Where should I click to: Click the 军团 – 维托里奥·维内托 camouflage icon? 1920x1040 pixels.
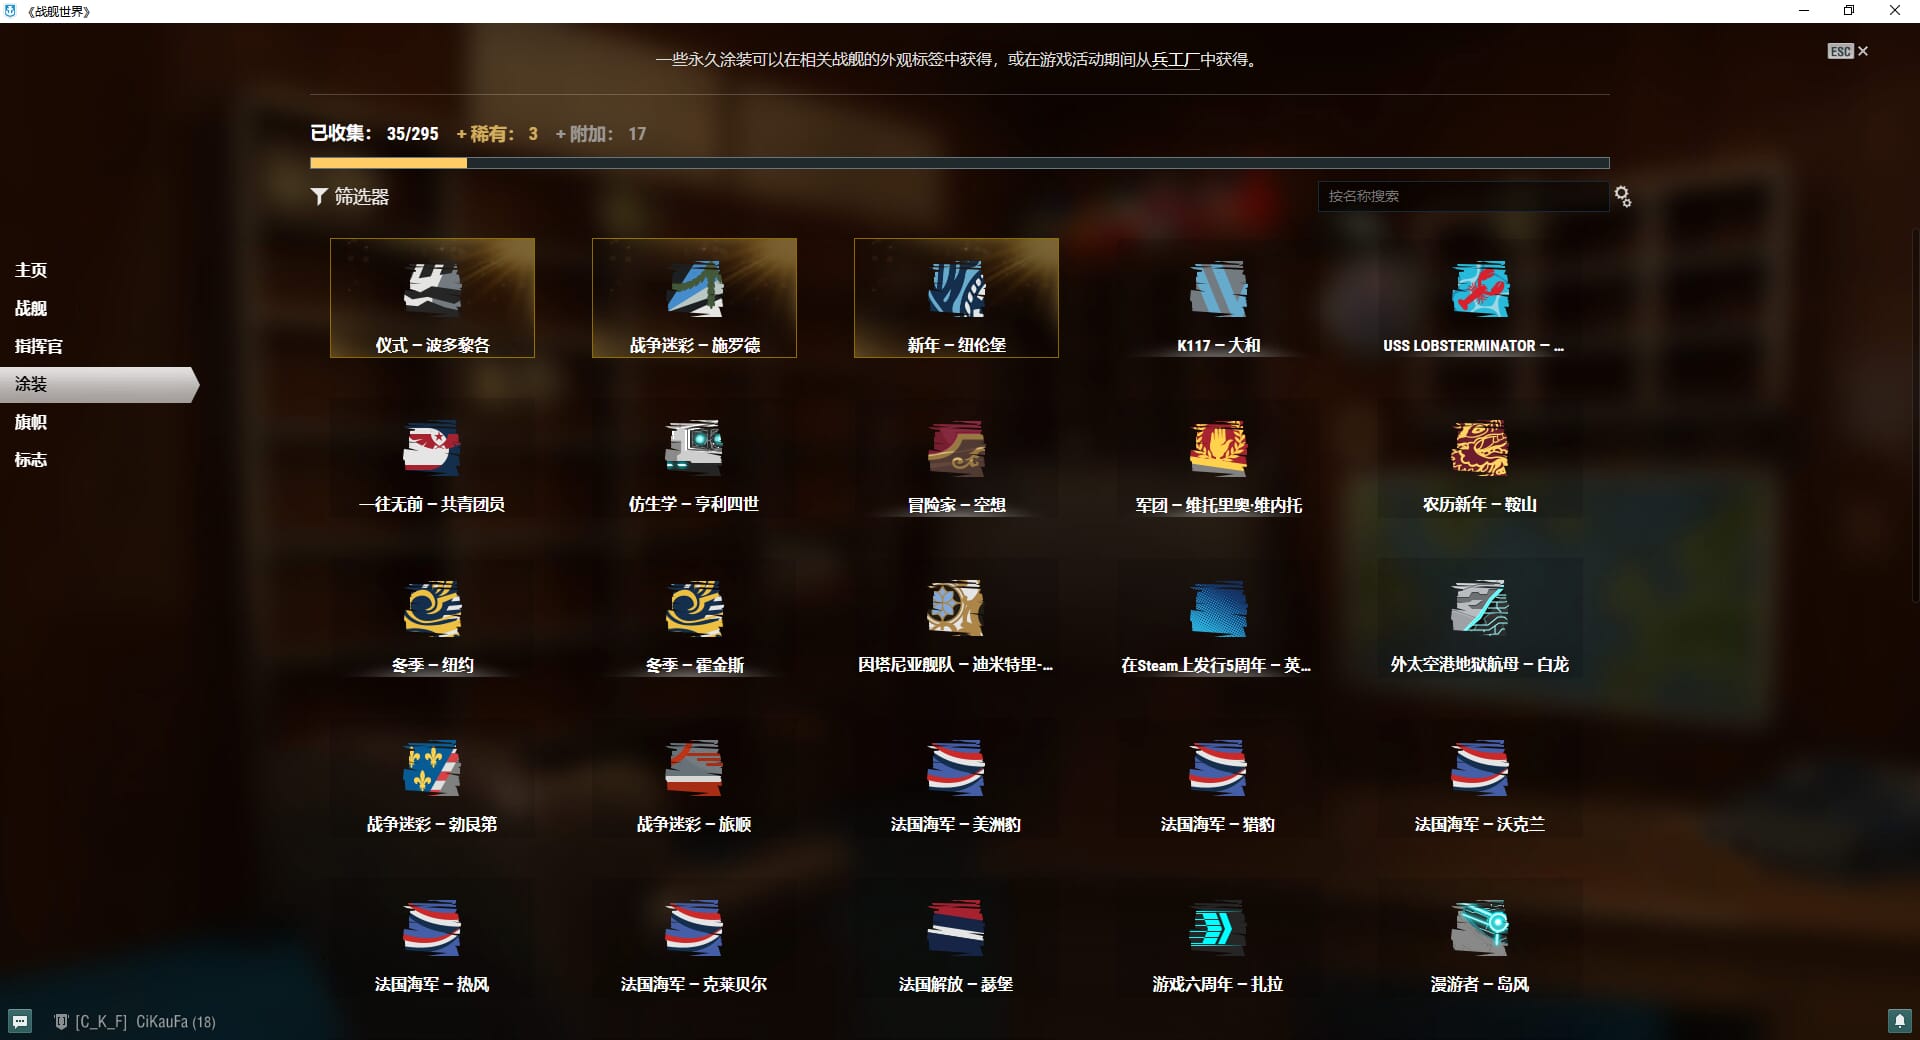pyautogui.click(x=1218, y=449)
